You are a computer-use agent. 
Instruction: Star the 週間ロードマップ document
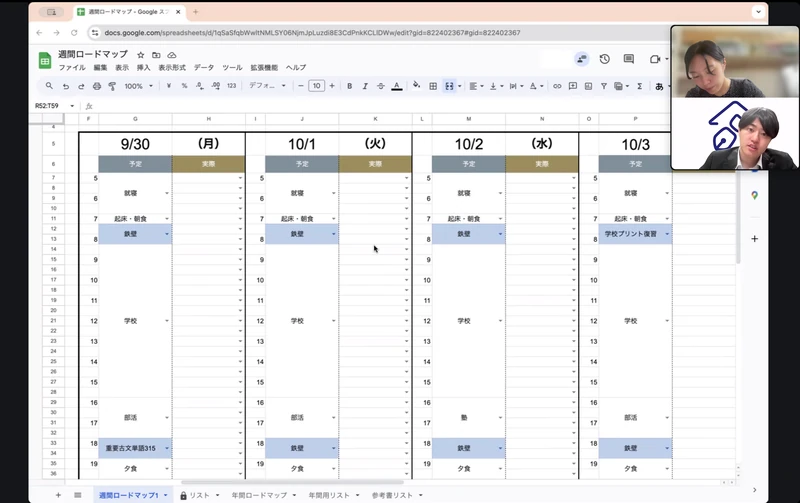pyautogui.click(x=141, y=54)
